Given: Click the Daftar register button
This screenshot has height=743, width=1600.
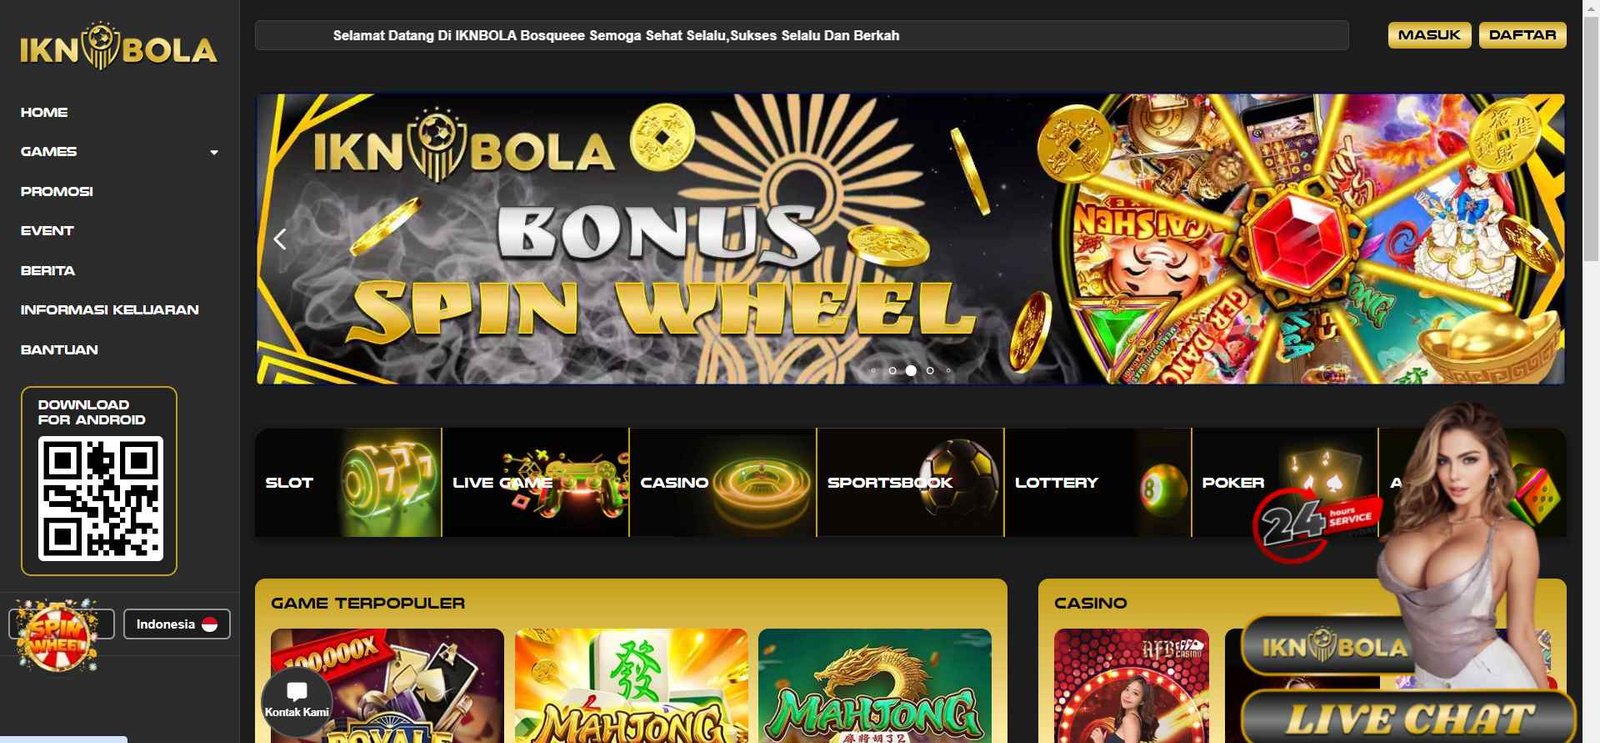Looking at the screenshot, I should 1522,35.
